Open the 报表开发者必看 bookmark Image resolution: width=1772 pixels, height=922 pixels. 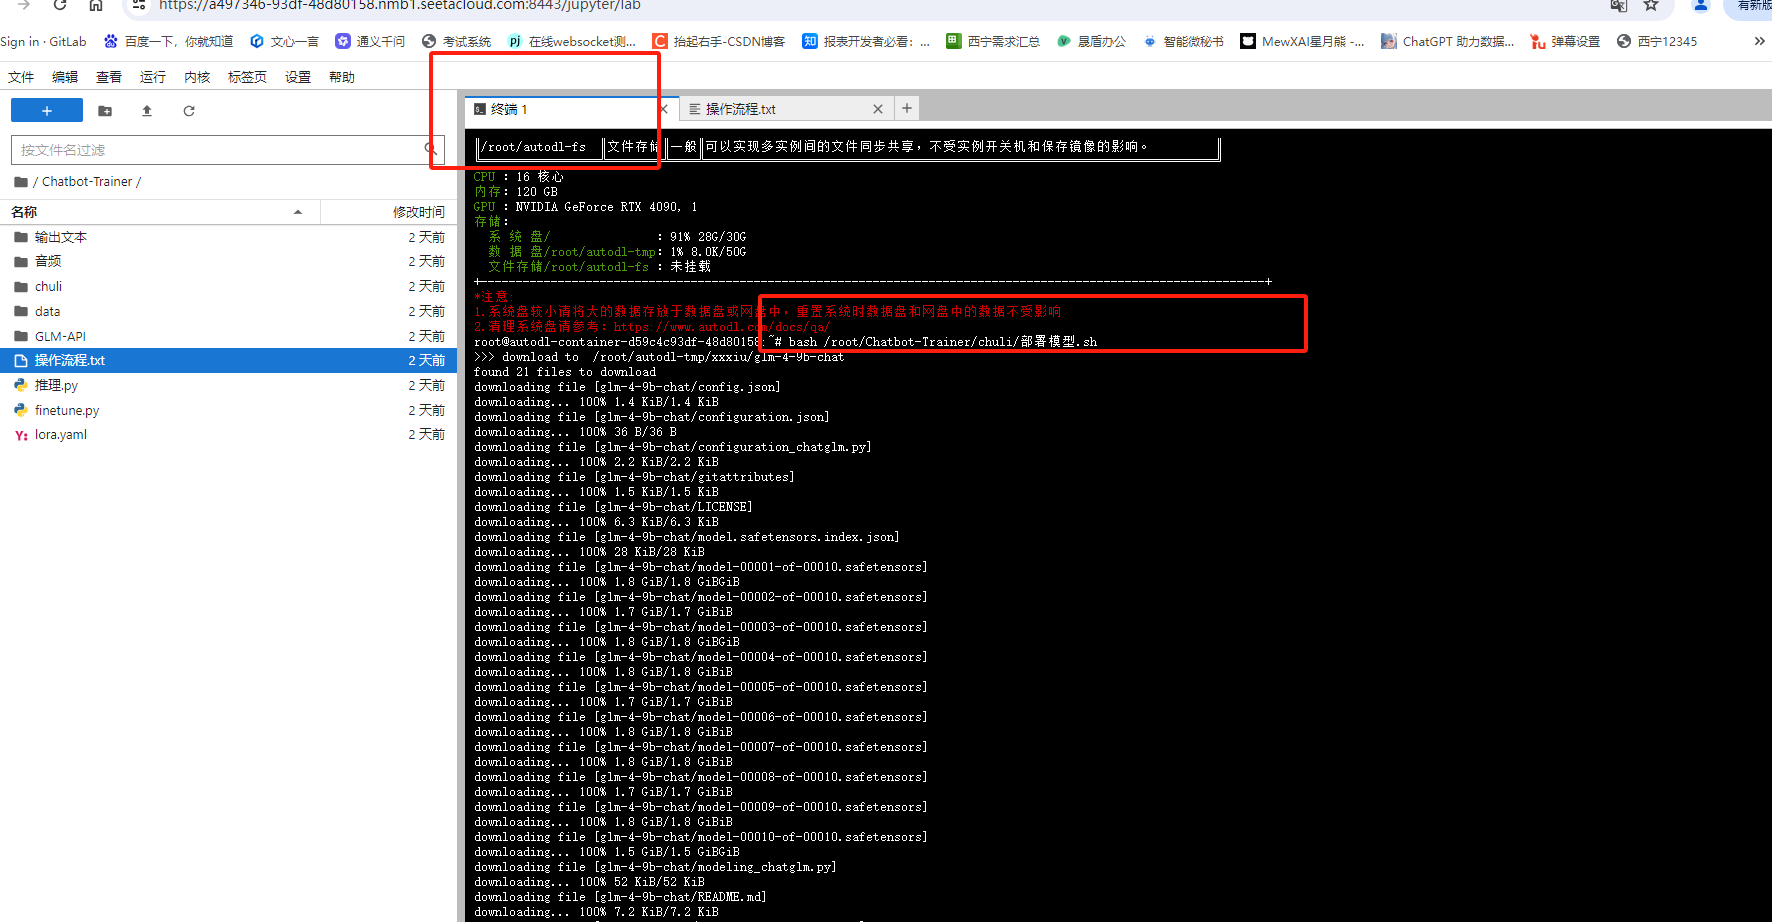[x=866, y=41]
